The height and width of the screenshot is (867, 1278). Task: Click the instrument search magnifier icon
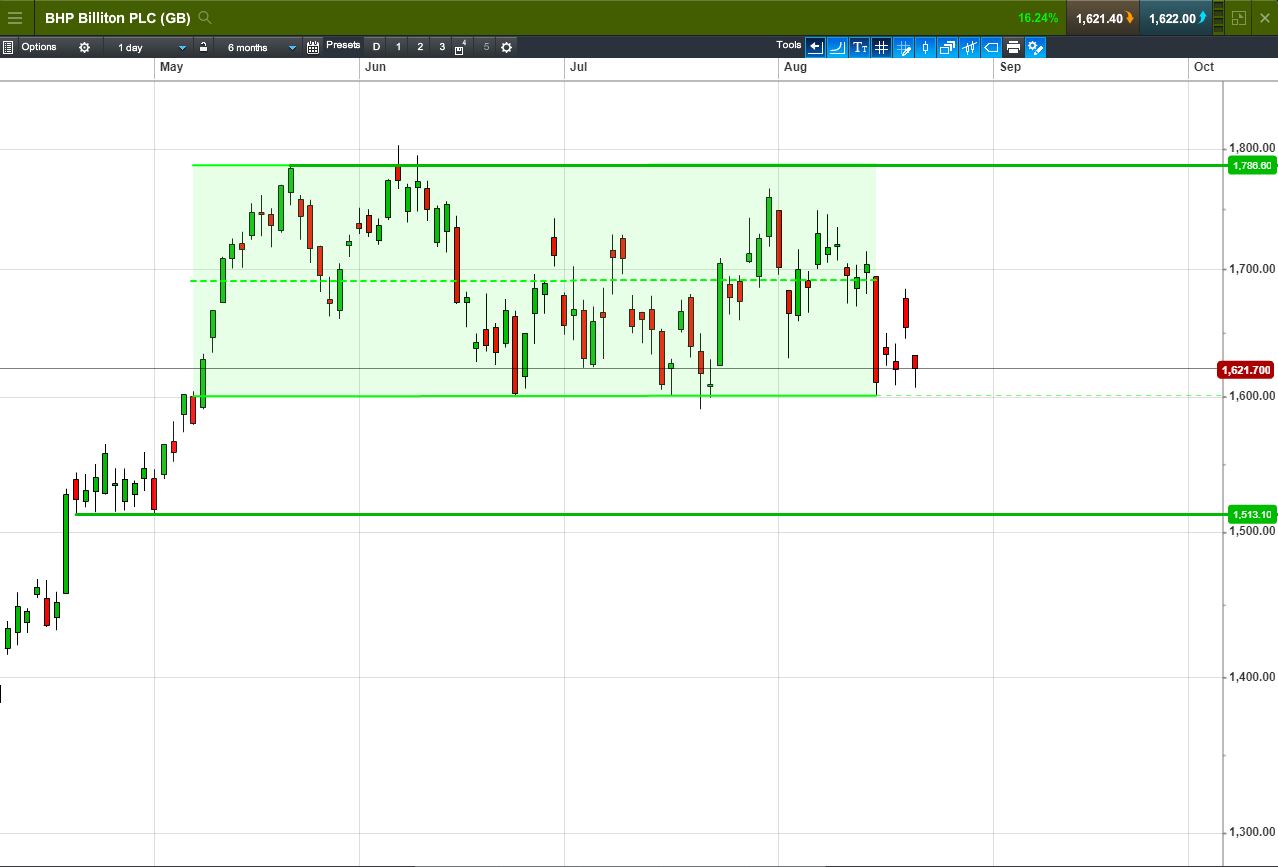click(205, 18)
